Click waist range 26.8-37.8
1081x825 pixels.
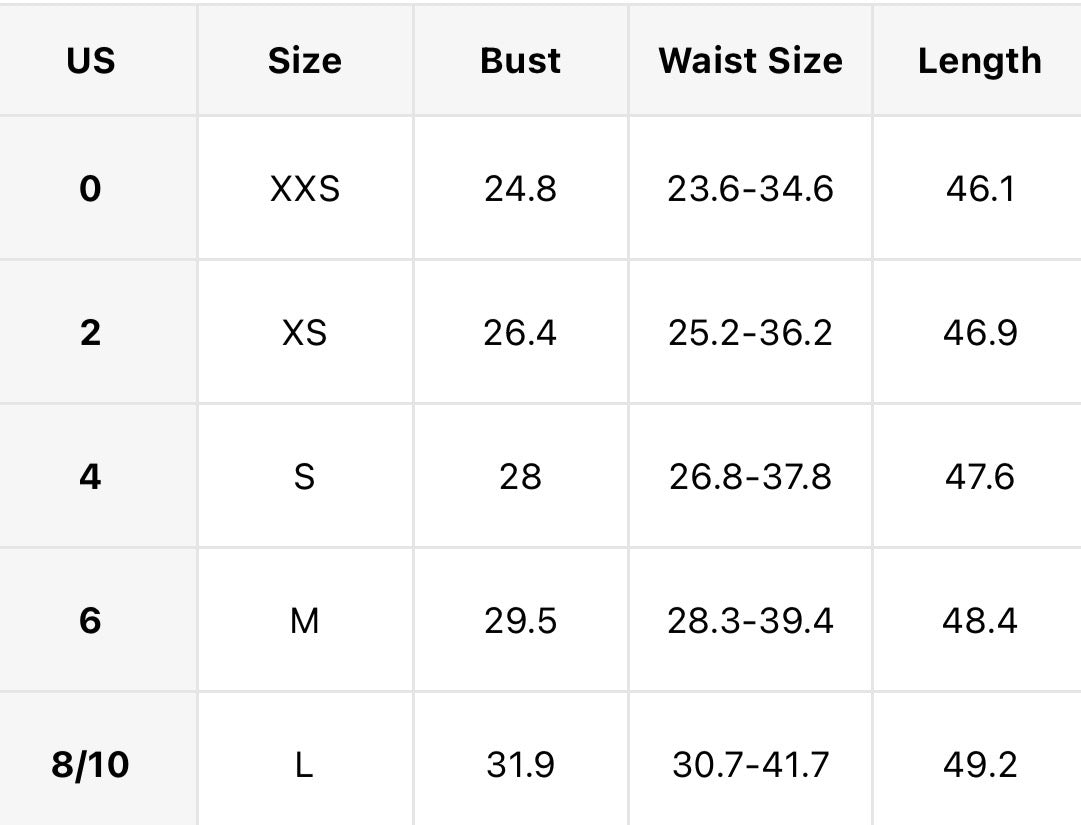750,476
